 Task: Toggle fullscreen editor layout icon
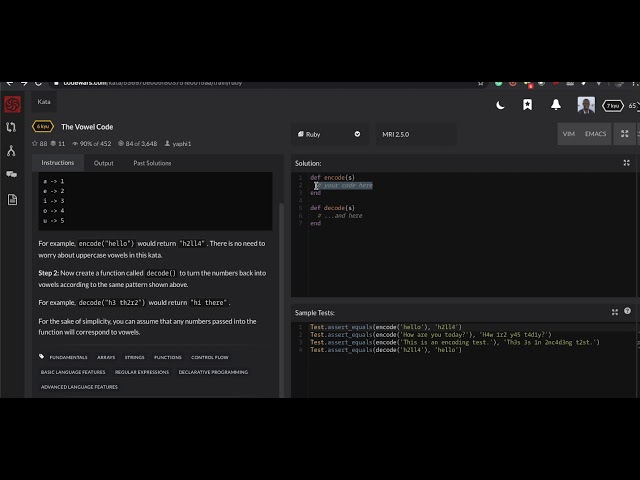tap(624, 134)
